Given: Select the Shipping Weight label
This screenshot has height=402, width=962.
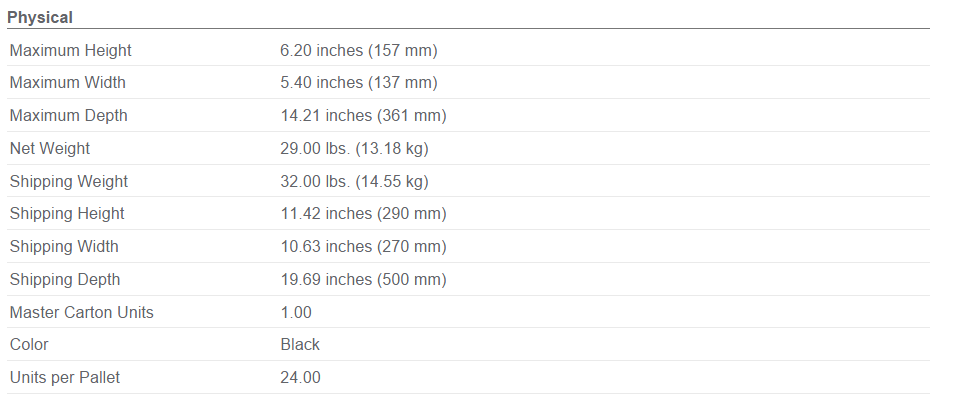Looking at the screenshot, I should coord(69,182).
